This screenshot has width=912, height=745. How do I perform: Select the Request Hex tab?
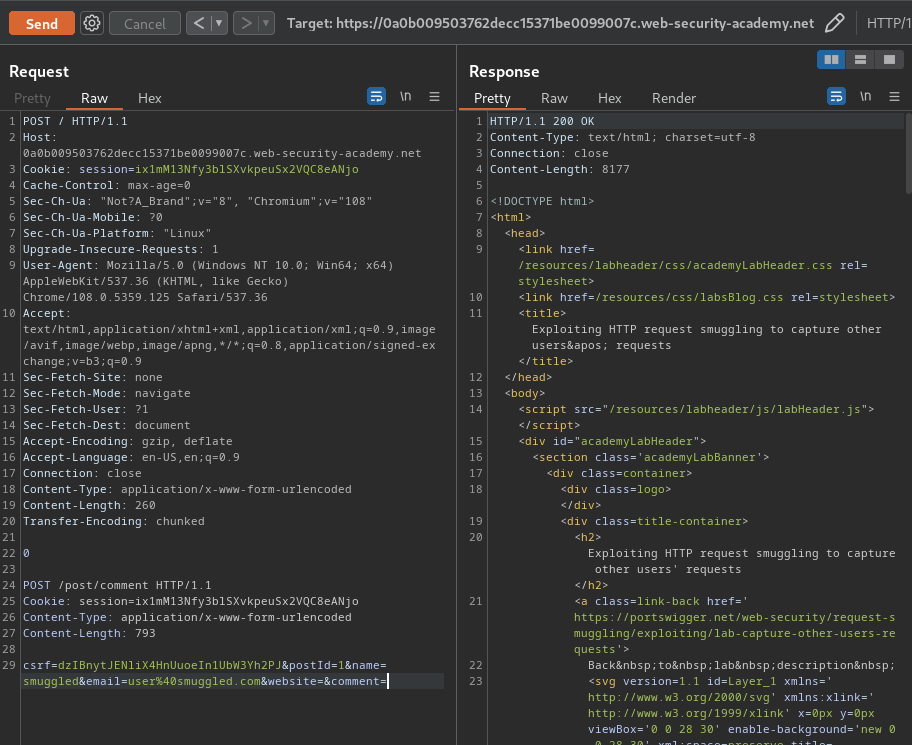(149, 98)
